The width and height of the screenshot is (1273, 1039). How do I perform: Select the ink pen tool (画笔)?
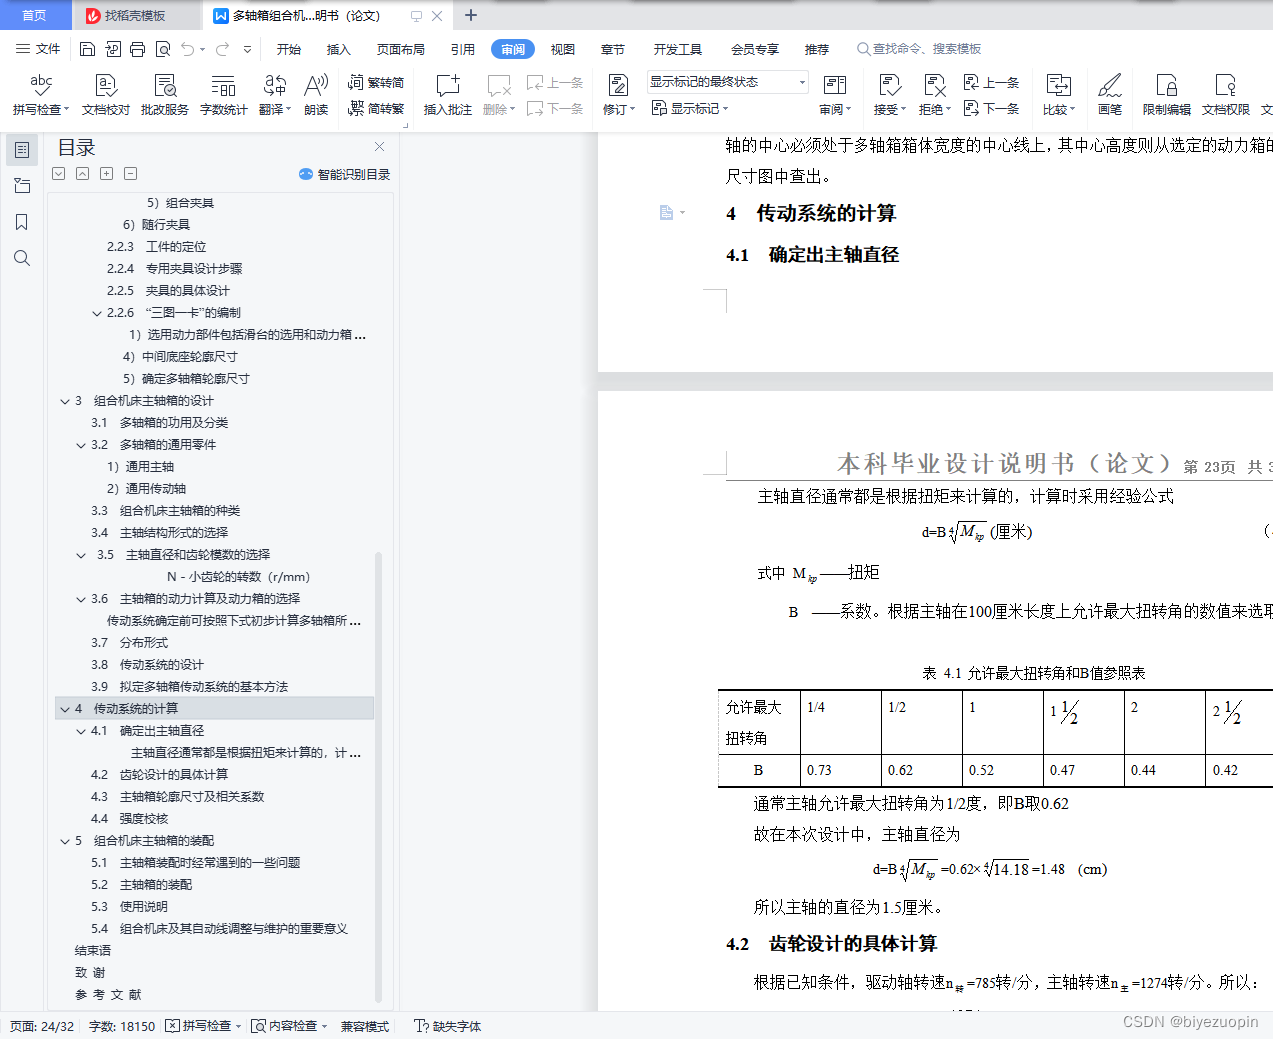[x=1110, y=95]
